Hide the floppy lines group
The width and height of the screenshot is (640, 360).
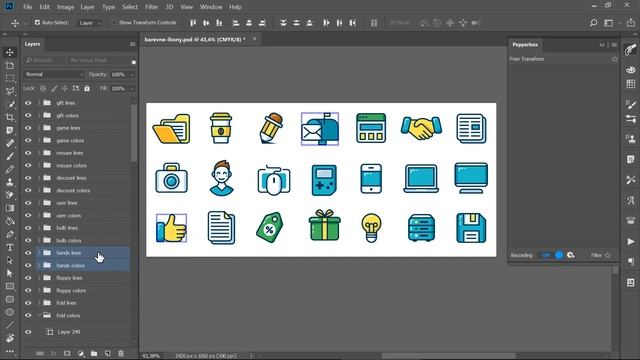click(x=28, y=278)
